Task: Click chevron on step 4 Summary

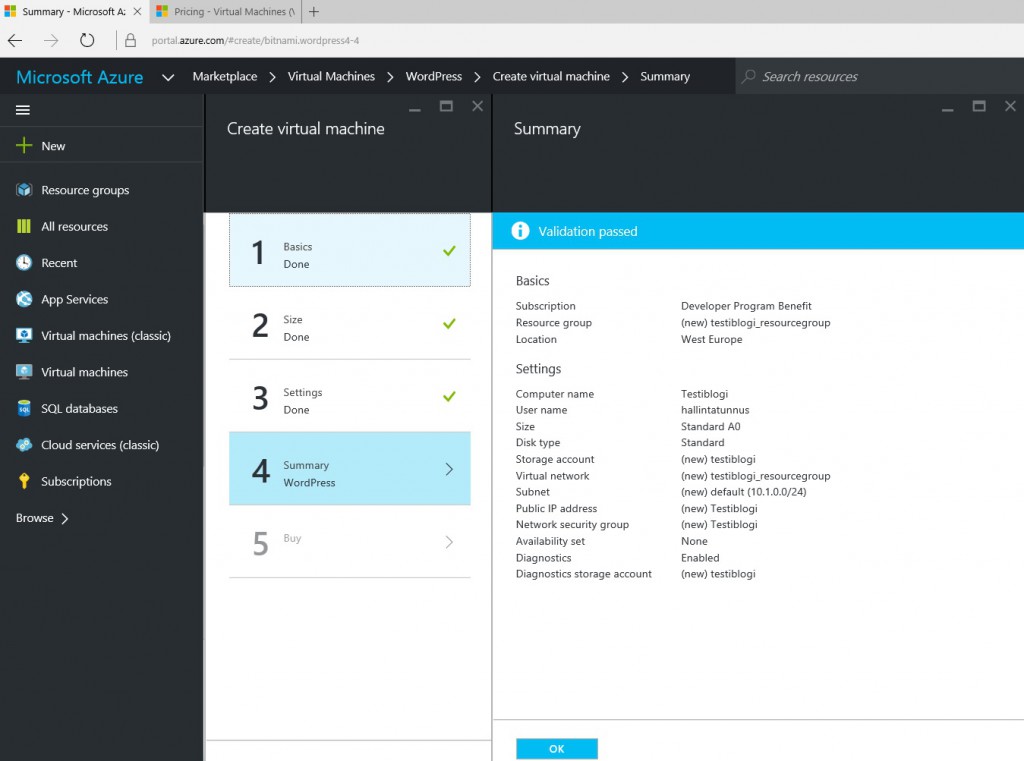Action: pyautogui.click(x=449, y=469)
